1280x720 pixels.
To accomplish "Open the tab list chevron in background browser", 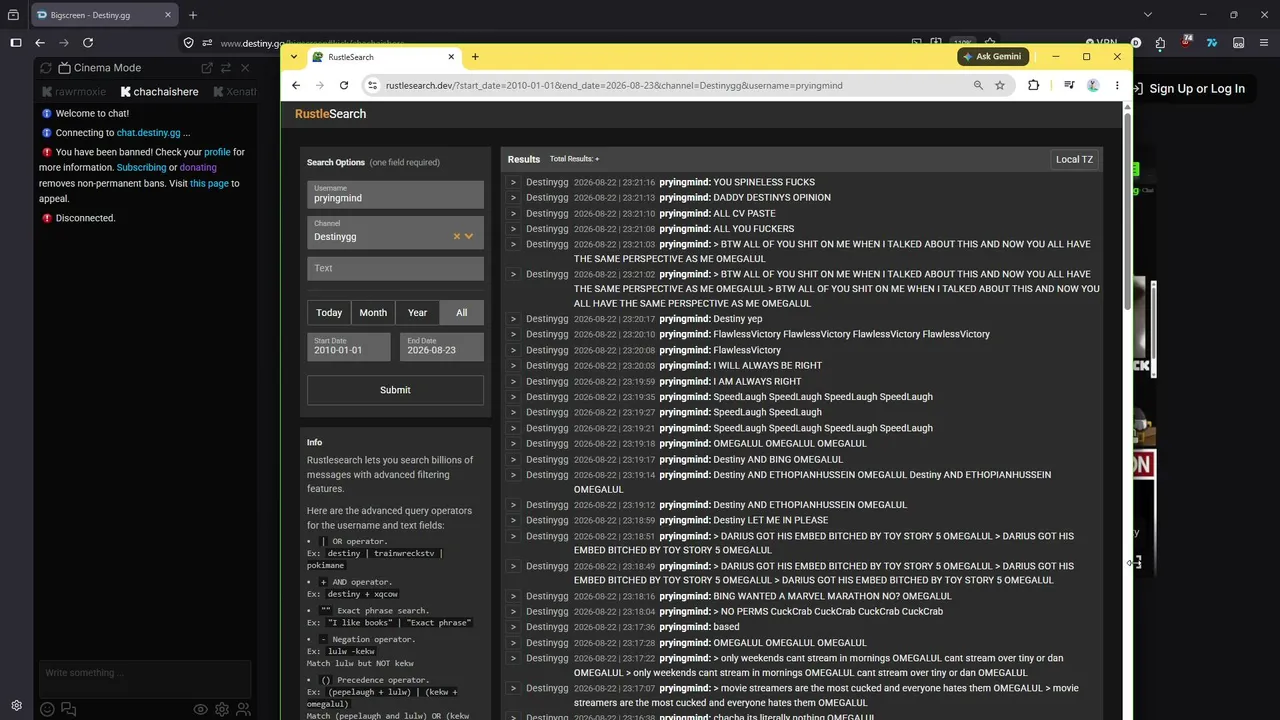I will click(1148, 15).
